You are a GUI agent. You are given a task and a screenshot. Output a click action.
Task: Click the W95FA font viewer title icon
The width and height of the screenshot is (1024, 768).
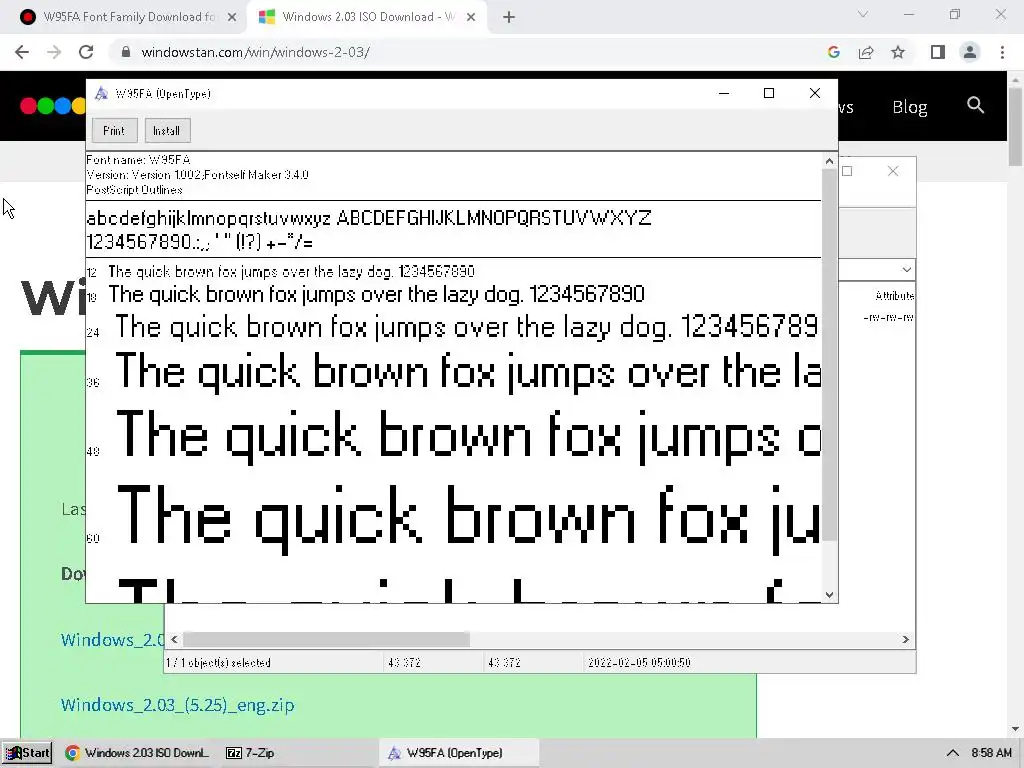pos(101,93)
